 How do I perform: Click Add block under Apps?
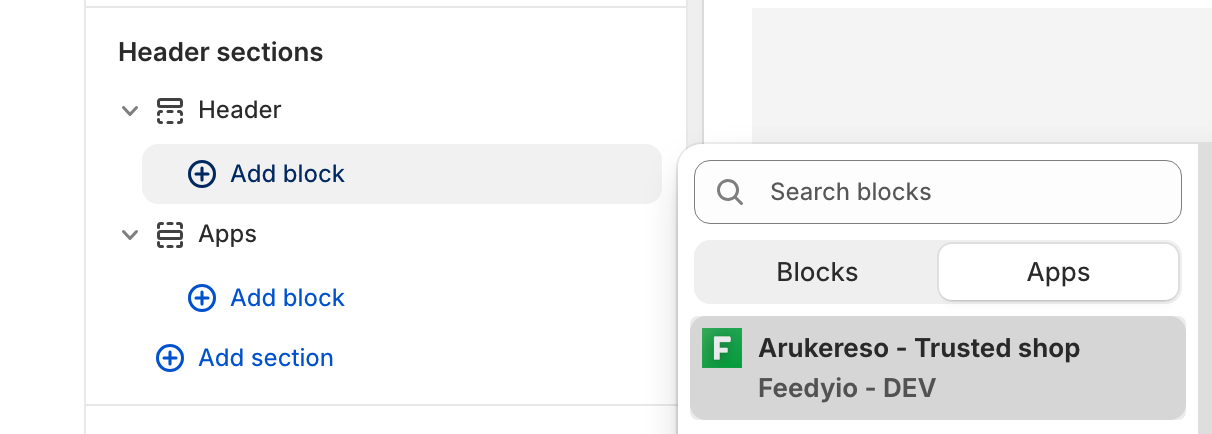pos(287,298)
